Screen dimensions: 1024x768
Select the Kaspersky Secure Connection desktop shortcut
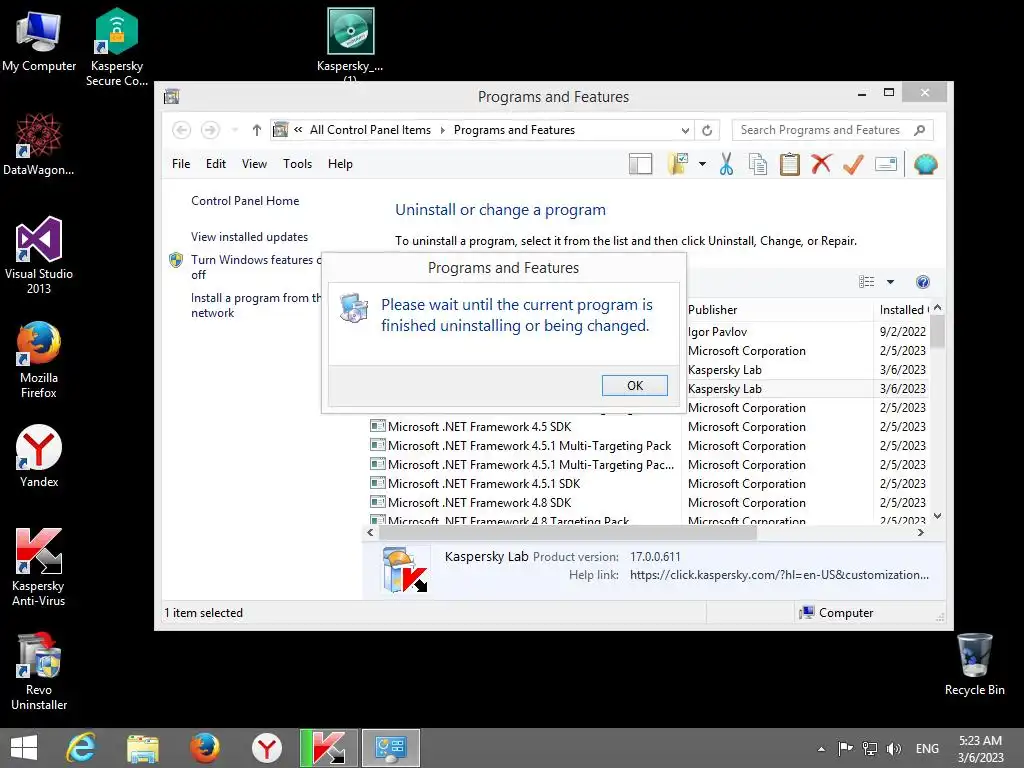117,47
